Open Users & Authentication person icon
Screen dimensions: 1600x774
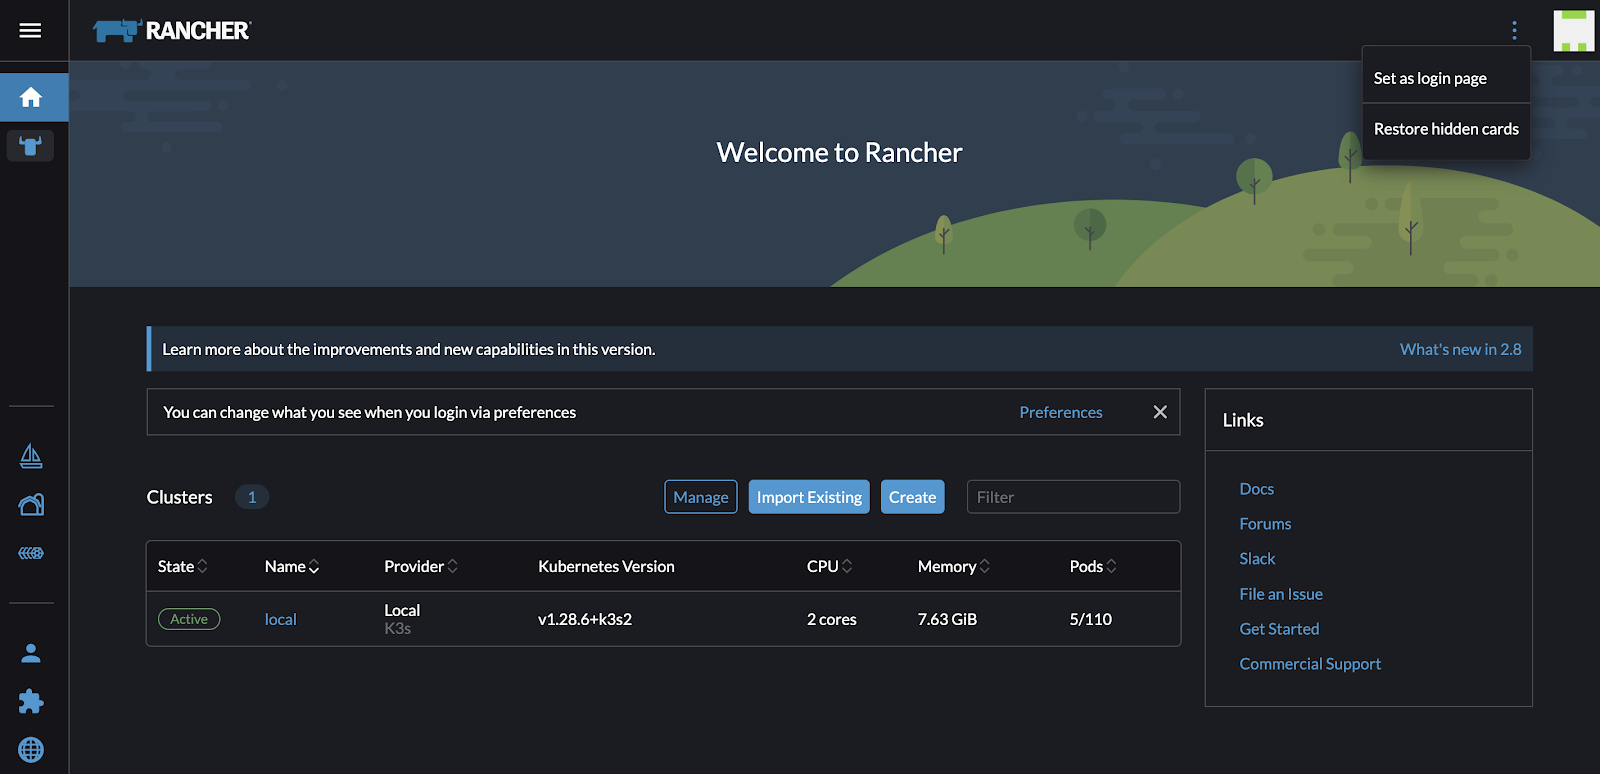pyautogui.click(x=31, y=653)
